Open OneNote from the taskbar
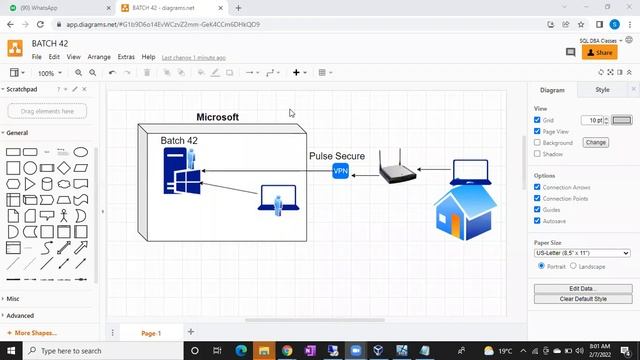The width and height of the screenshot is (640, 360). click(x=310, y=351)
